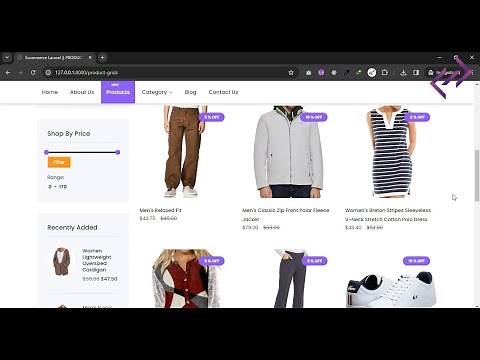The height and width of the screenshot is (360, 480).
Task: Bookmark this page with star icon
Action: 291,72
